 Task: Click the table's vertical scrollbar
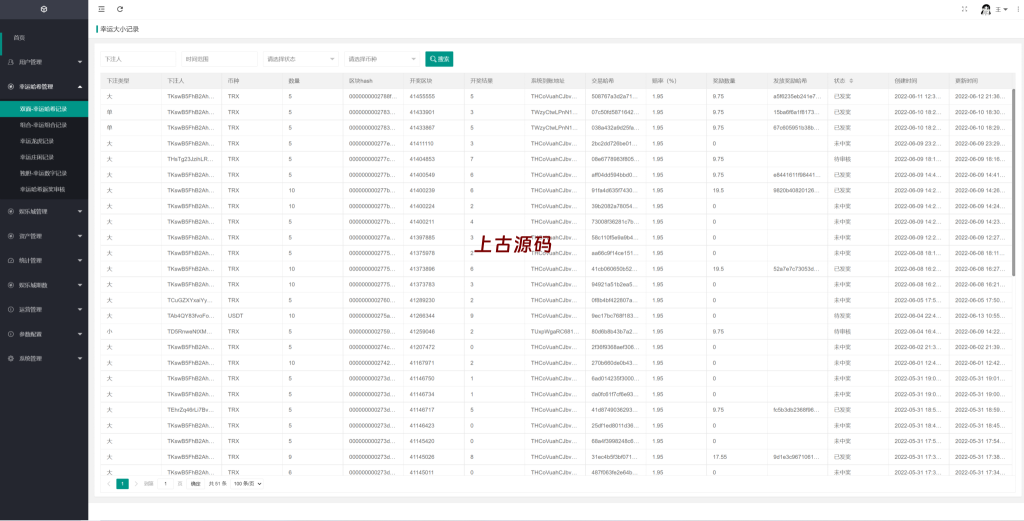[x=1013, y=183]
